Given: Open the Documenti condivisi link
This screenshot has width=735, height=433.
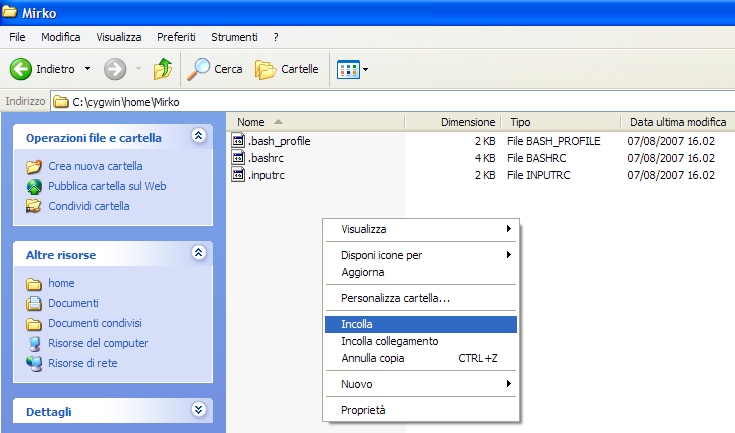Looking at the screenshot, I should 95,323.
